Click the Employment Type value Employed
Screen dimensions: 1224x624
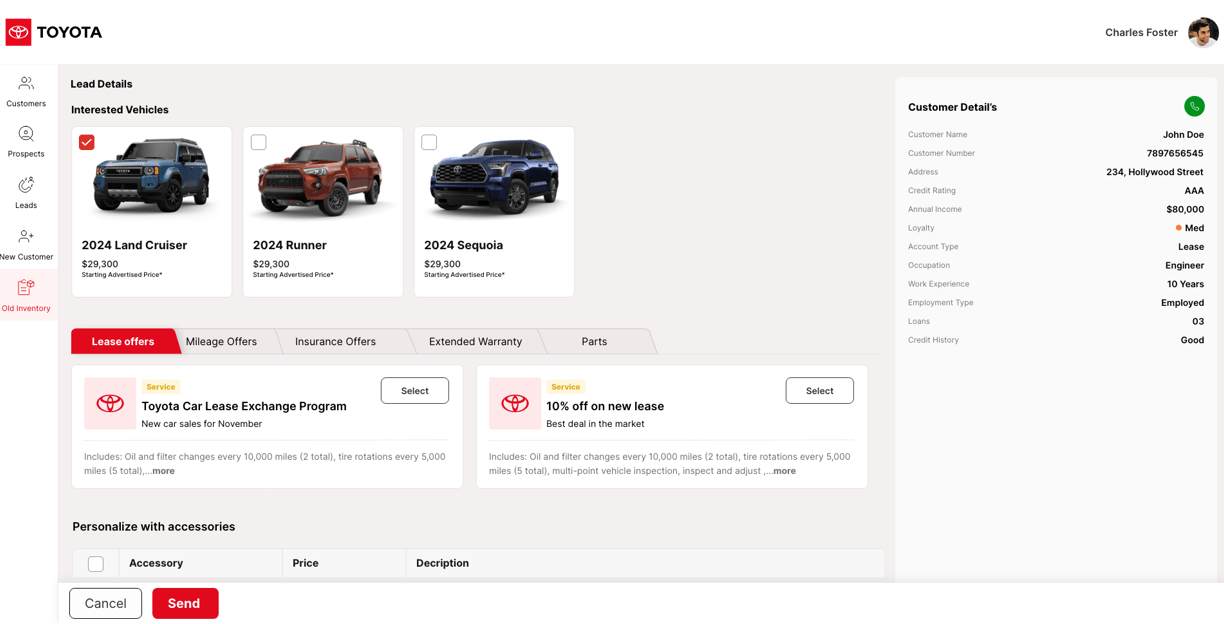pos(1182,302)
